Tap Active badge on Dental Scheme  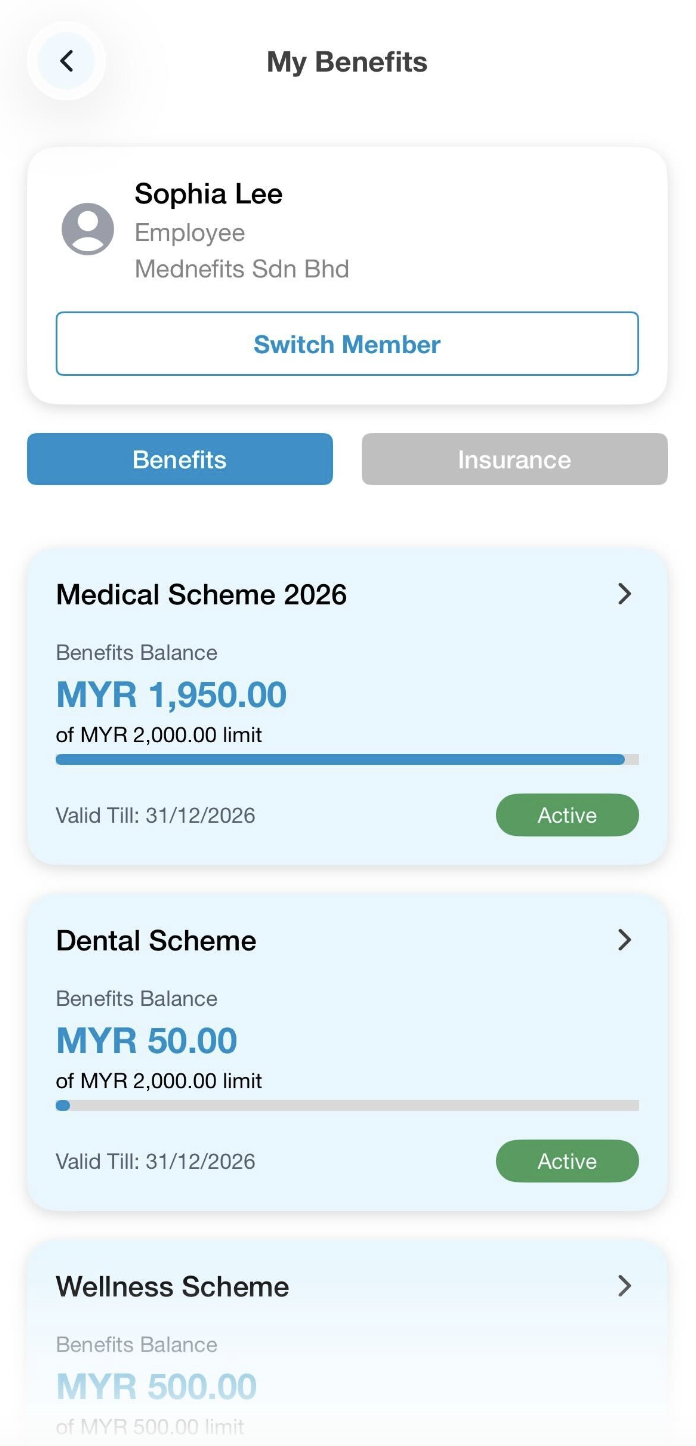567,1161
